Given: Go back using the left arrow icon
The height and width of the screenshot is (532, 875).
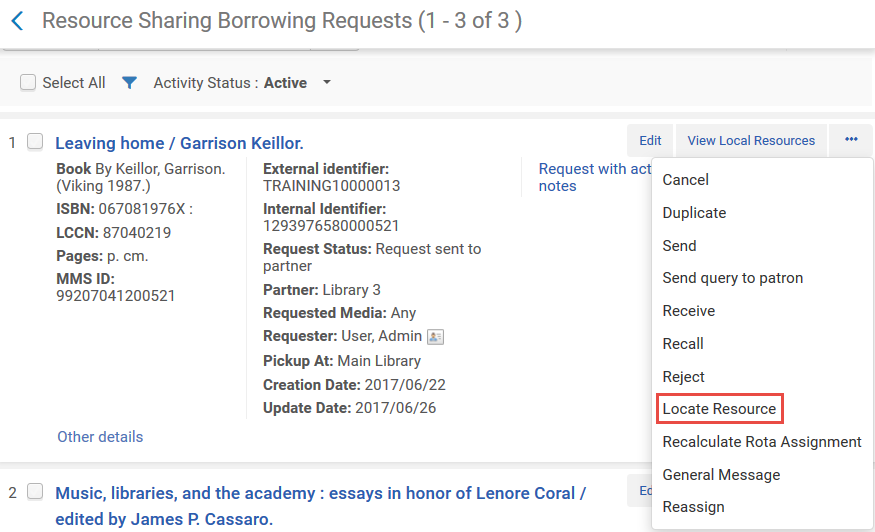Looking at the screenshot, I should (x=17, y=21).
